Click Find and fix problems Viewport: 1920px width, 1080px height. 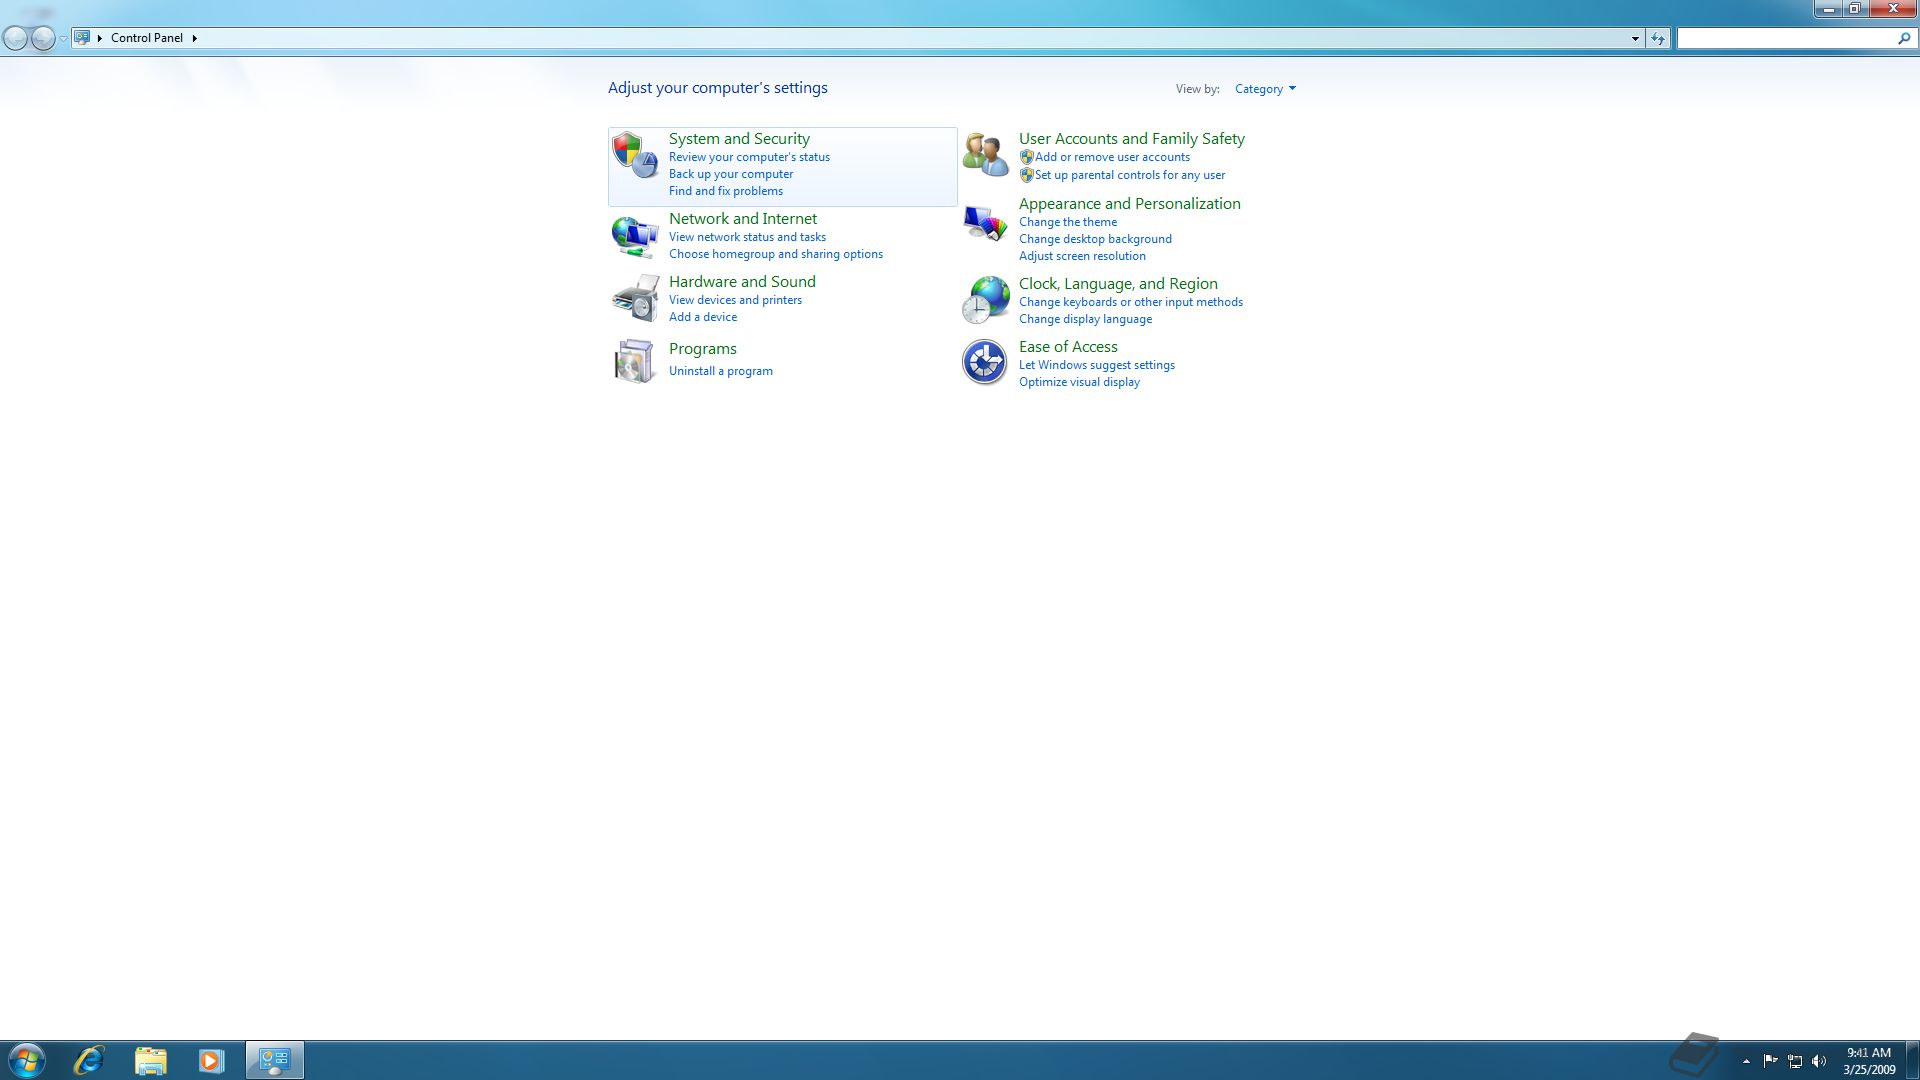click(726, 191)
